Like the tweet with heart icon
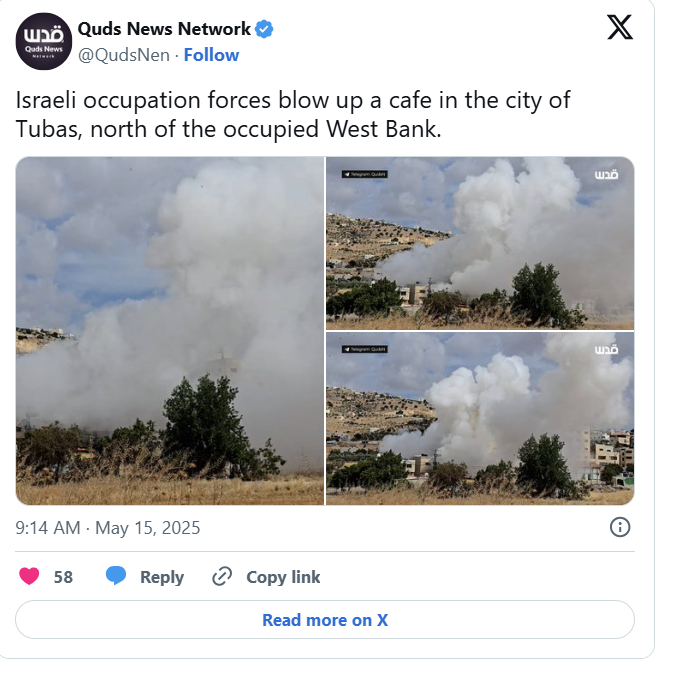 [29, 576]
